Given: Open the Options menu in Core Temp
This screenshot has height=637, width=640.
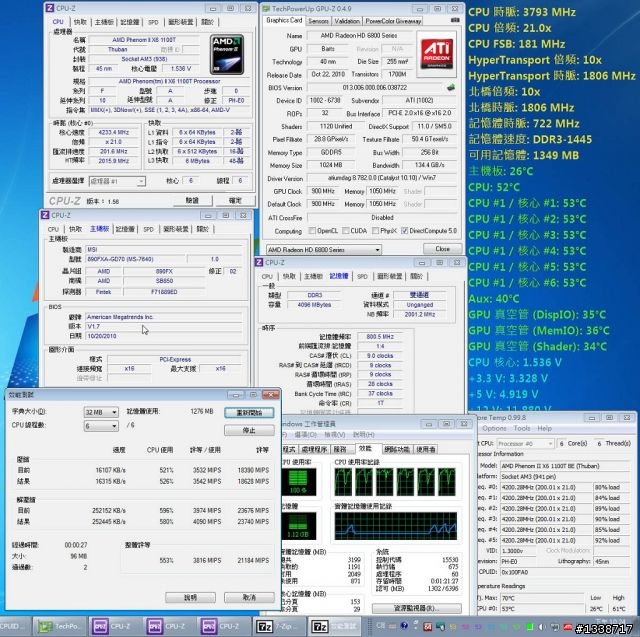Looking at the screenshot, I should click(x=494, y=428).
